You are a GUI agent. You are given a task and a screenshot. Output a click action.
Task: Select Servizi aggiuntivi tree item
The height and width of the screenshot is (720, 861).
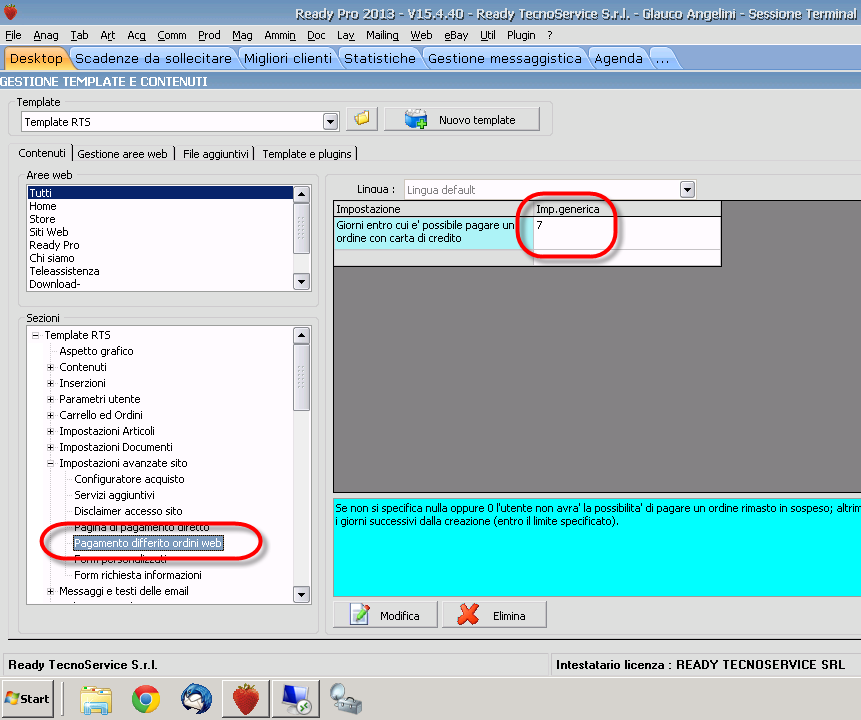(x=114, y=495)
